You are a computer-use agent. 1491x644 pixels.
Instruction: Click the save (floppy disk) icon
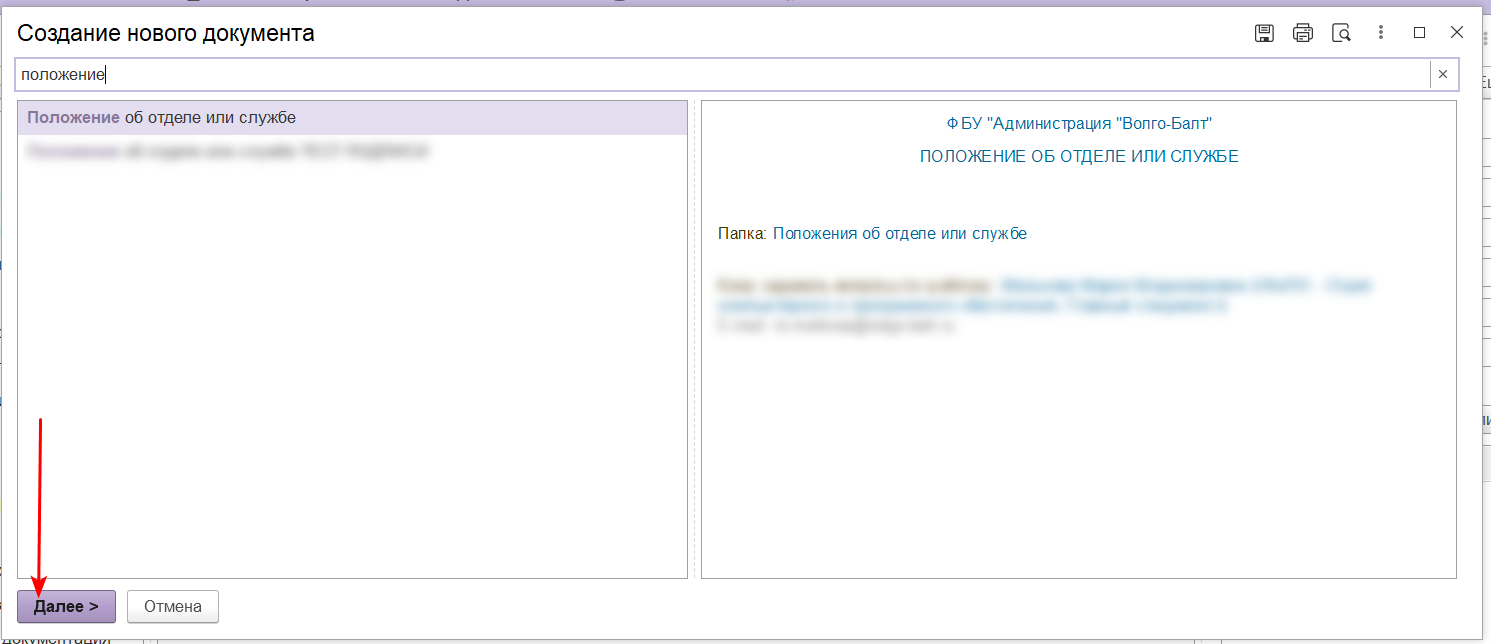[x=1264, y=33]
